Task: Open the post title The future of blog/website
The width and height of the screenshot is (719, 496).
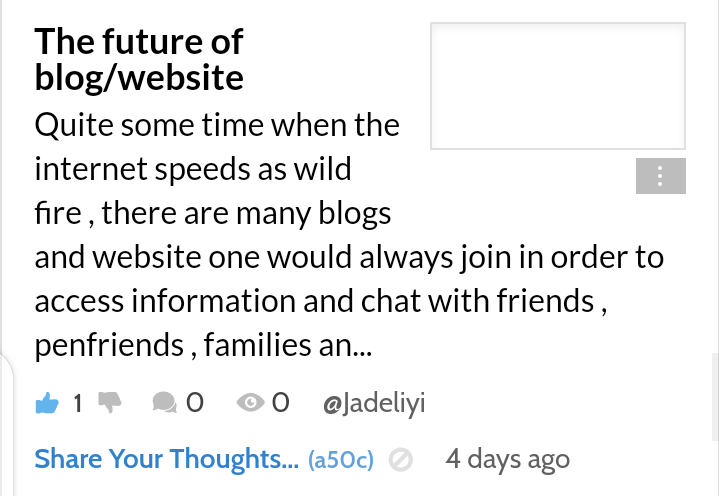Action: click(x=139, y=60)
